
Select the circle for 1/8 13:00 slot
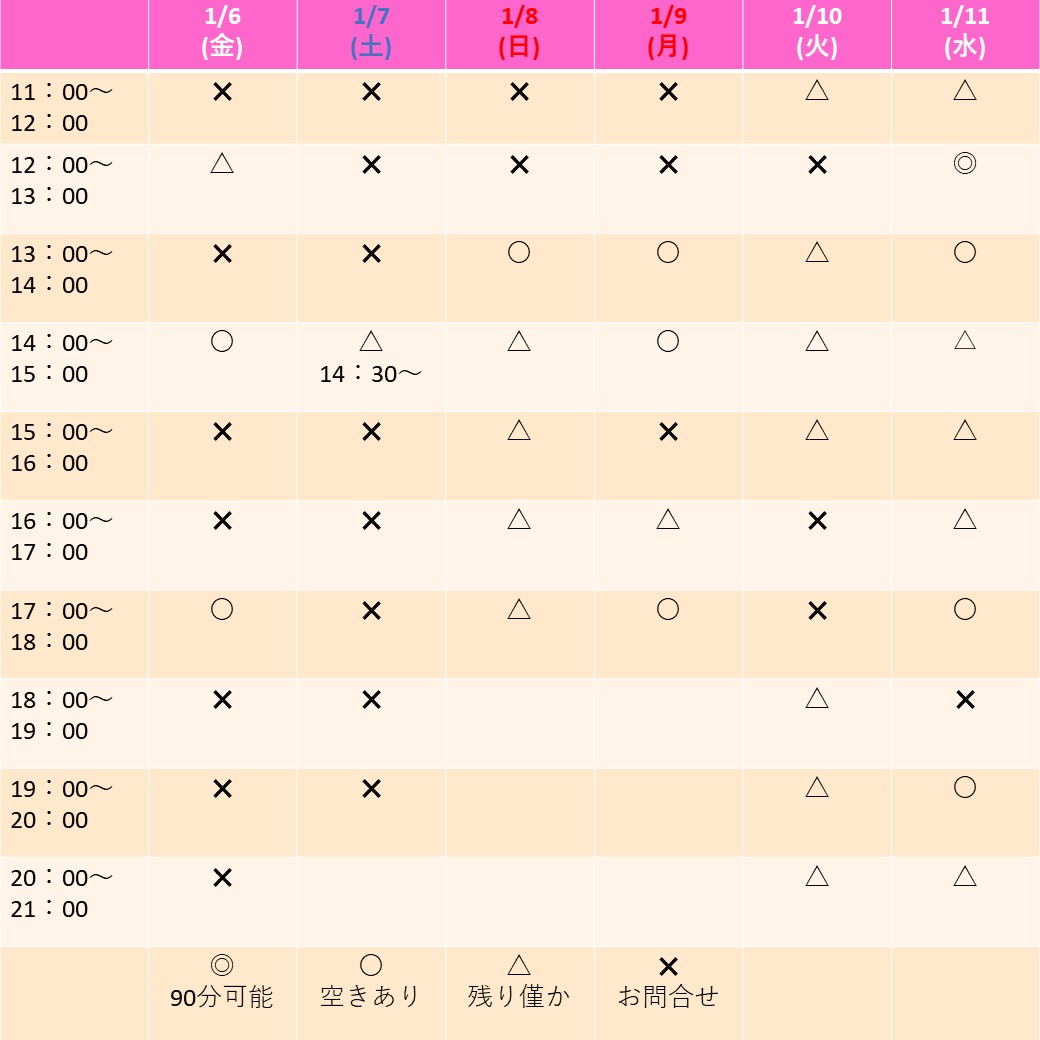coord(519,252)
